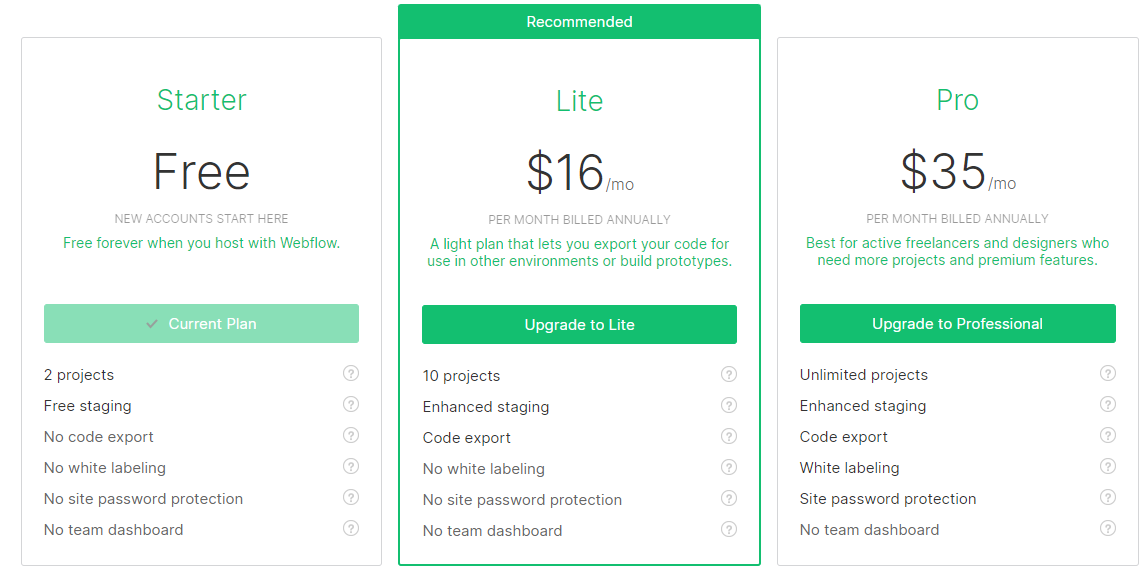Click the Starter plan heading
The height and width of the screenshot is (573, 1147).
click(202, 100)
